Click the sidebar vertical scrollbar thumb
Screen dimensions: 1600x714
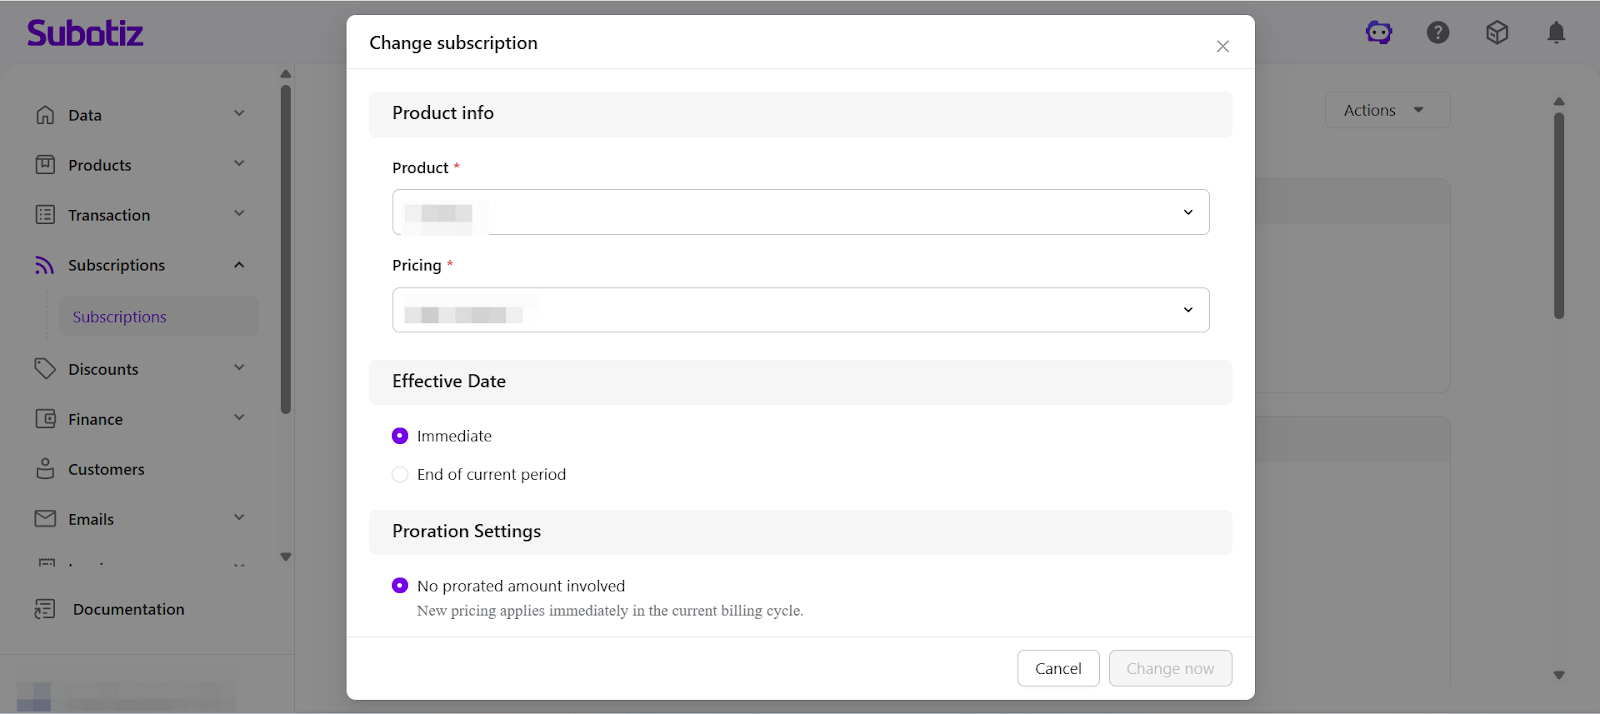[x=286, y=250]
